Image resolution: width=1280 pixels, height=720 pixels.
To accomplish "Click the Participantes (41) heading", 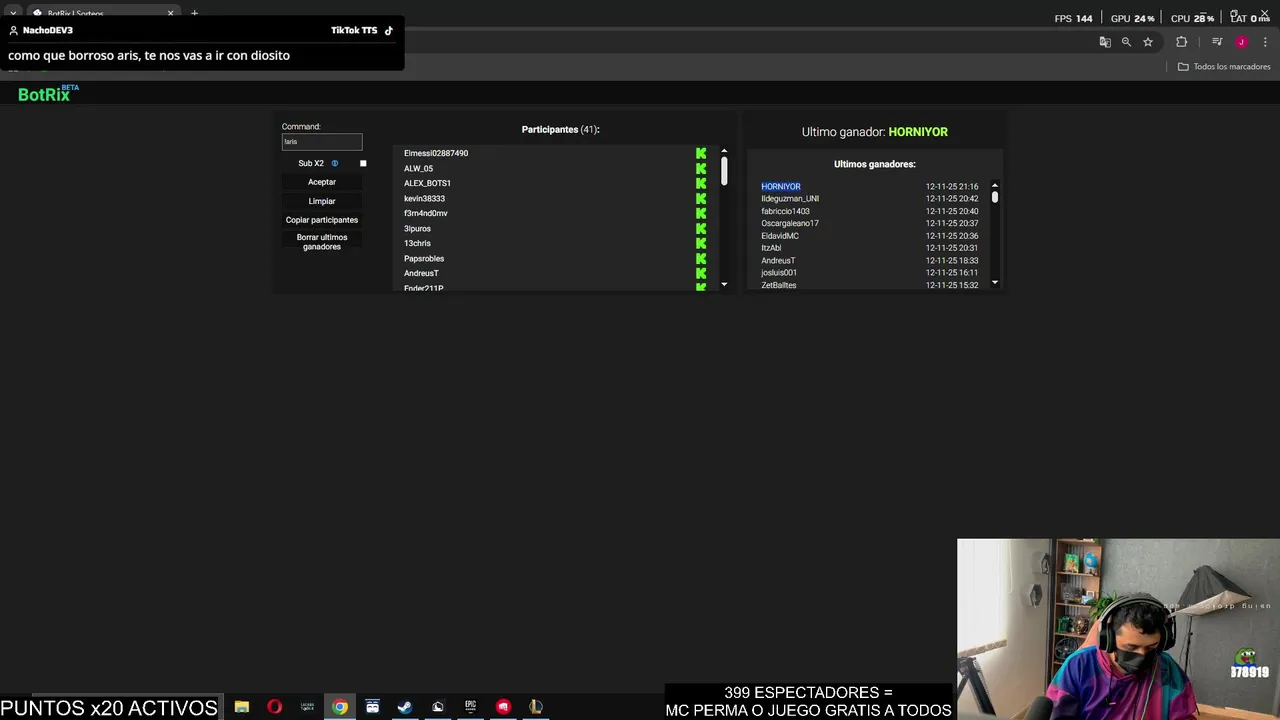I will click(x=561, y=129).
